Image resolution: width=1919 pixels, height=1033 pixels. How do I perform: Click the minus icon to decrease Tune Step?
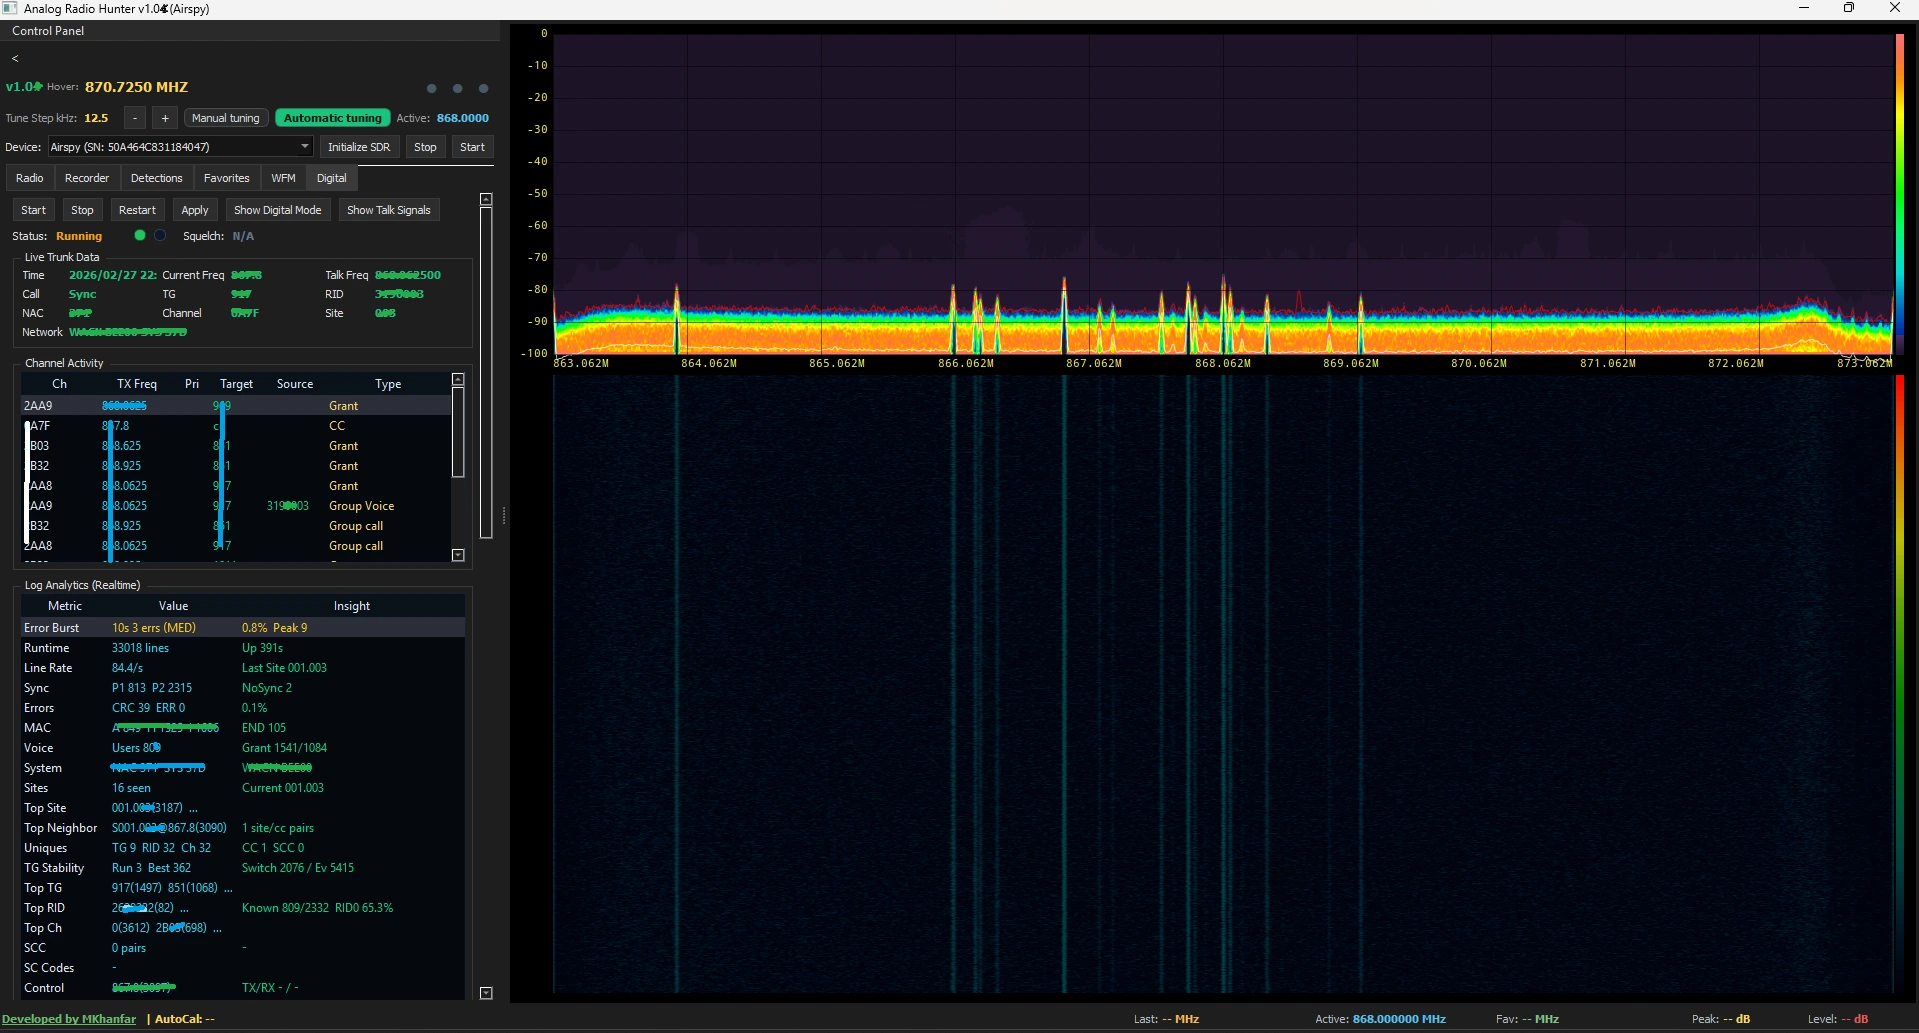click(134, 118)
